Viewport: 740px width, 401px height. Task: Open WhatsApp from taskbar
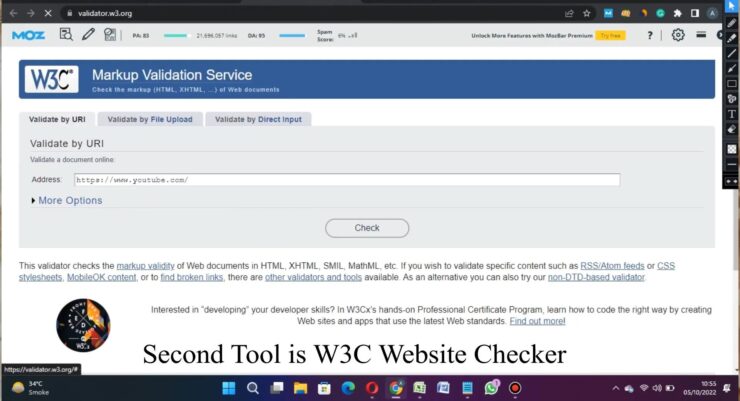491,388
